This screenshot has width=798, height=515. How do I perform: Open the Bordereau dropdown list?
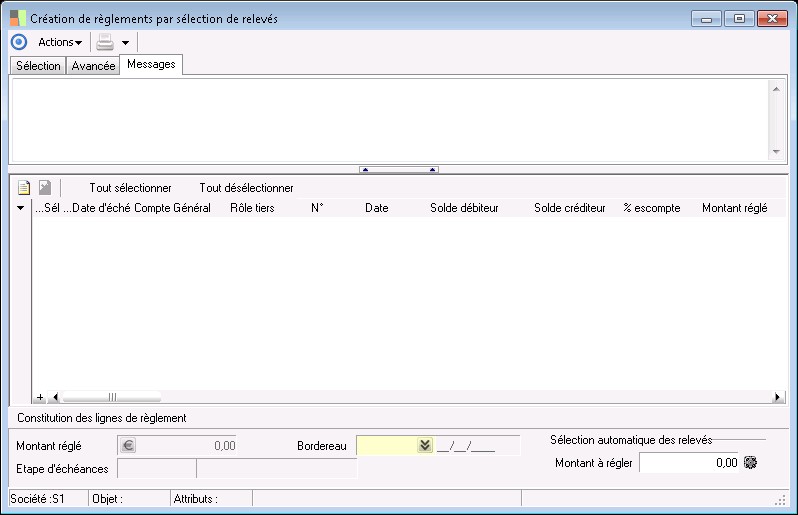click(425, 445)
